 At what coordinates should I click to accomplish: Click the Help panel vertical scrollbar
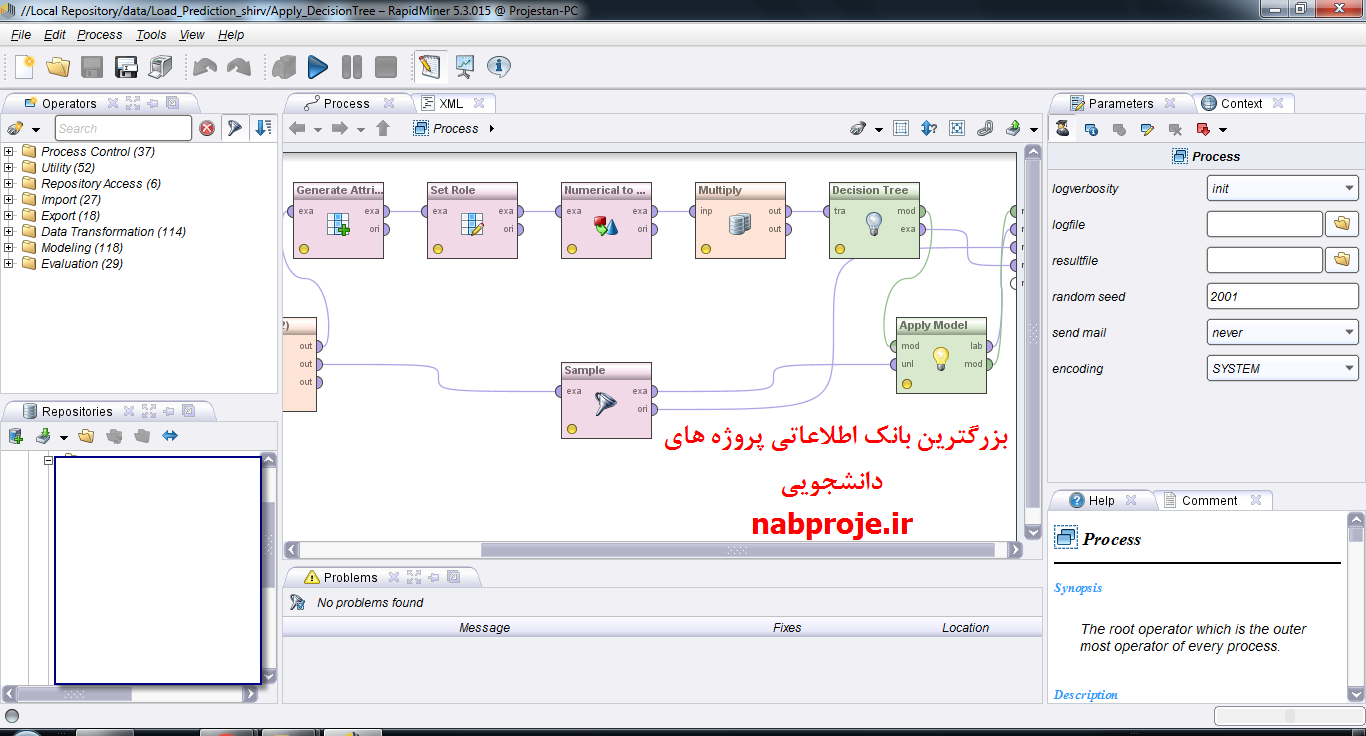pos(1356,606)
